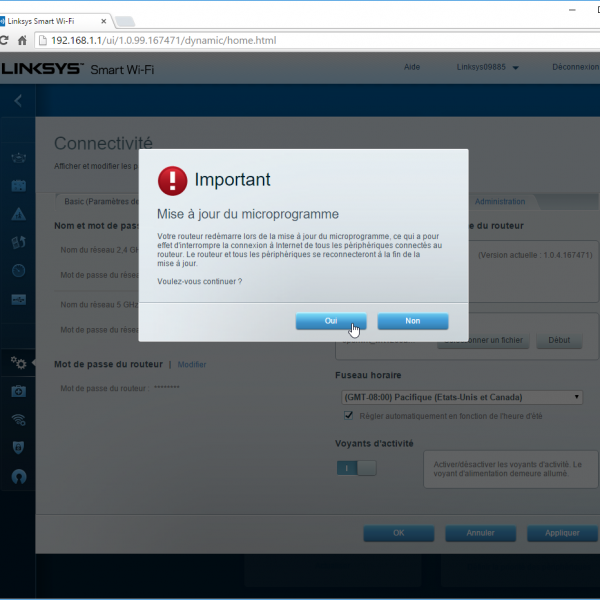
Task: Open the Fuseau horaire timezone dropdown
Action: (462, 397)
